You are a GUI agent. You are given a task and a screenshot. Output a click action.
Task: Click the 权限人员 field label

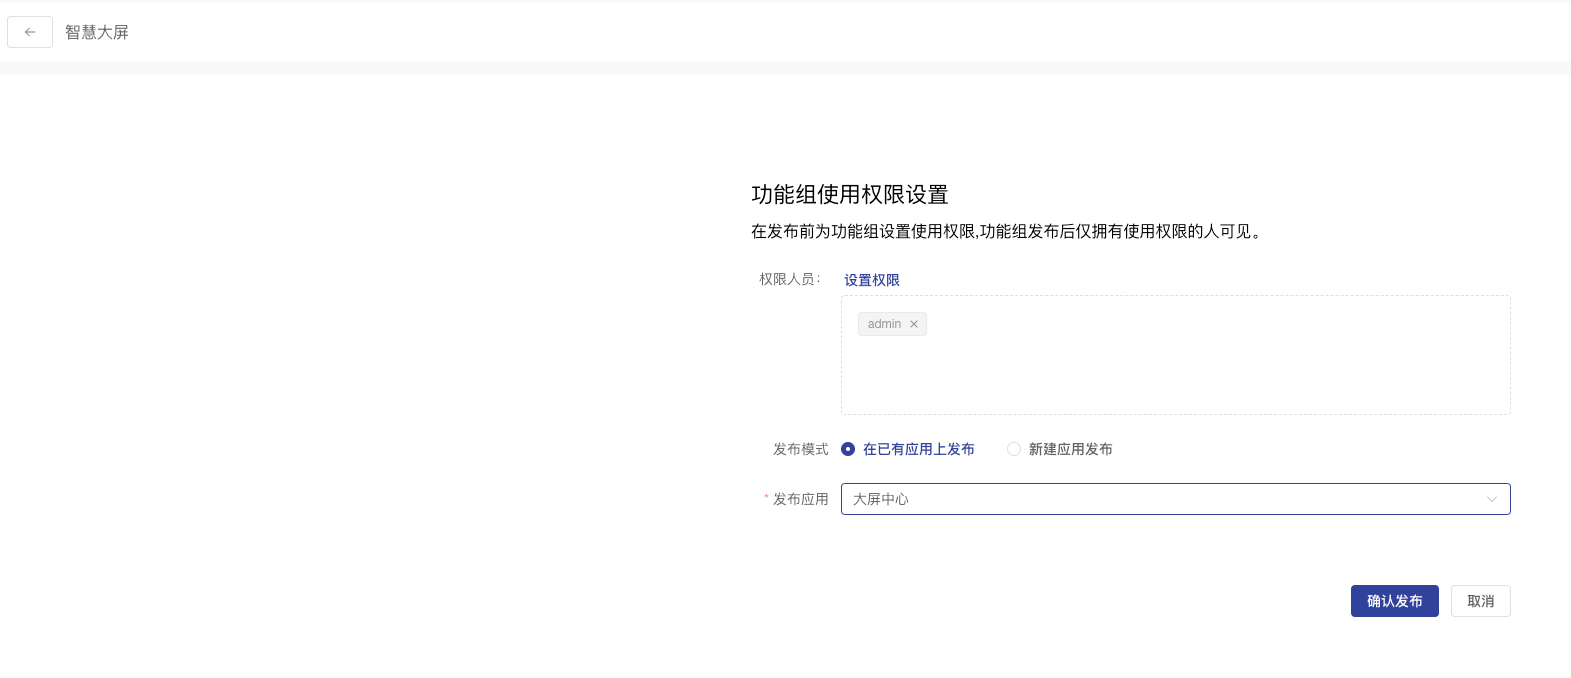click(789, 279)
